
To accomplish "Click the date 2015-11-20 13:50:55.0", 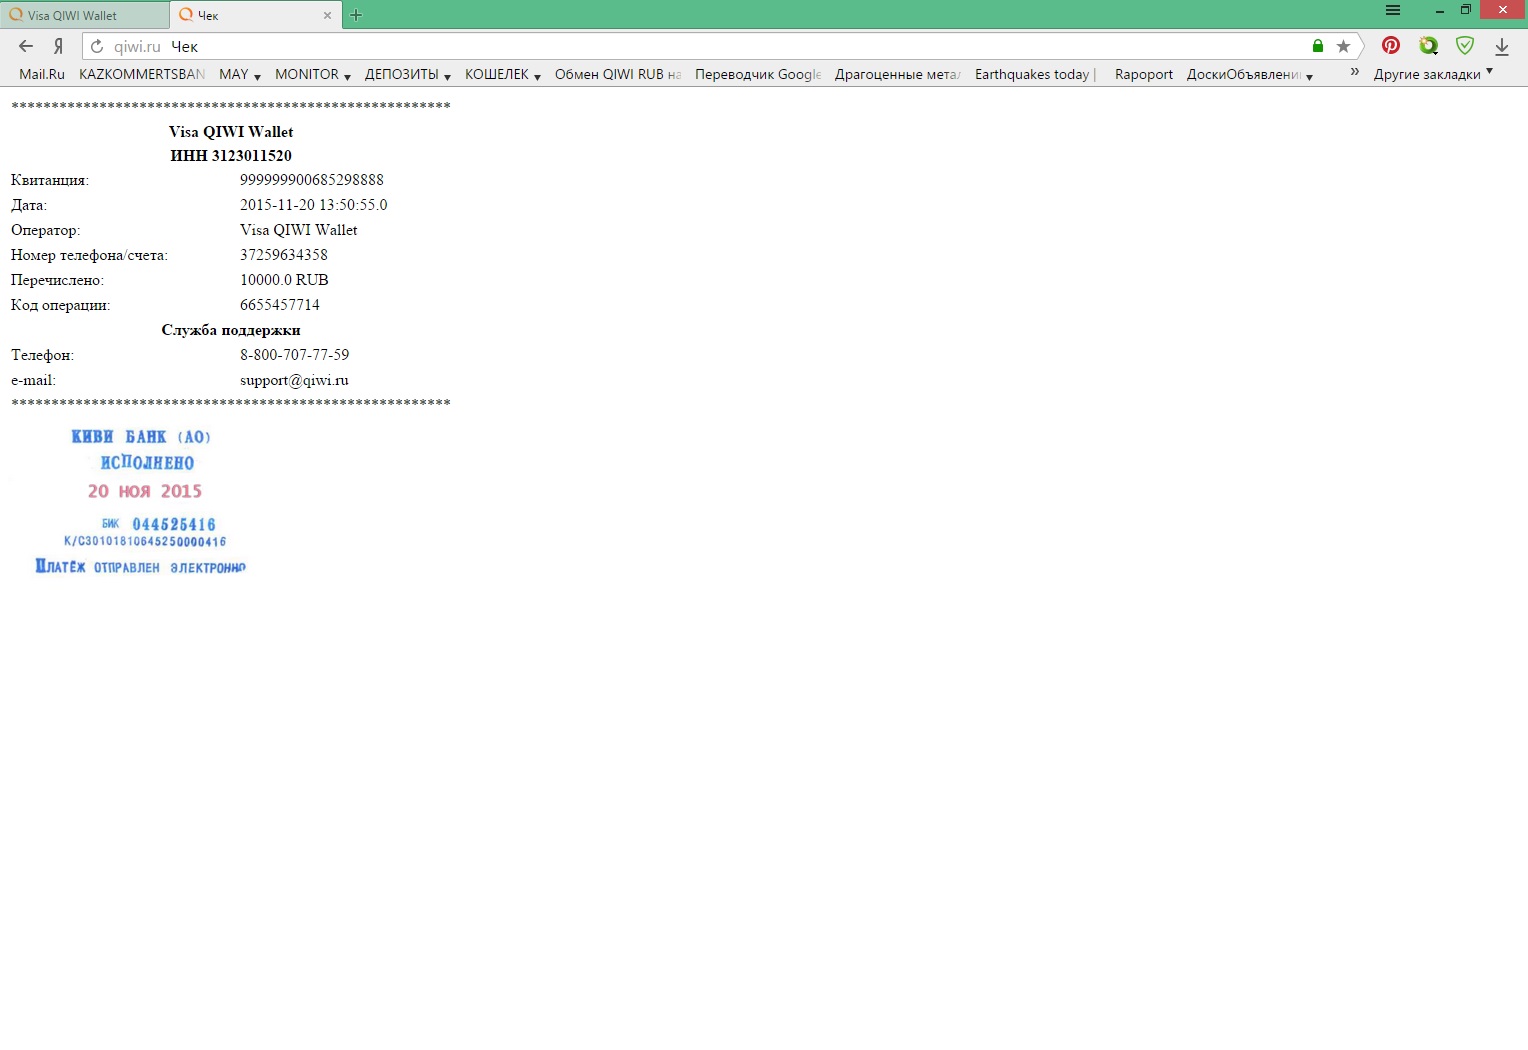I will point(314,205).
